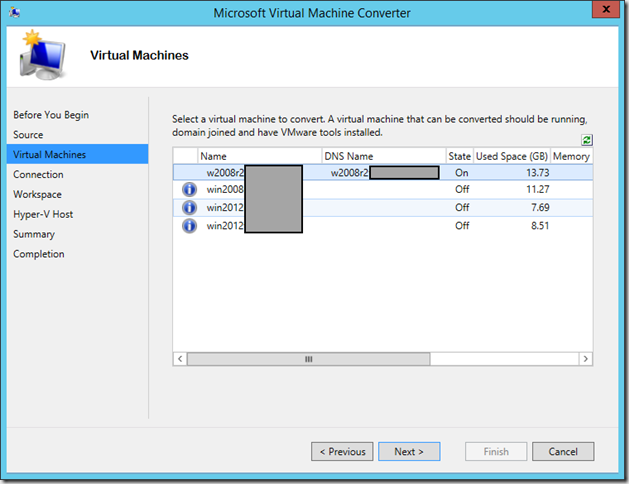Click the Next button
The height and width of the screenshot is (484, 629).
(409, 452)
